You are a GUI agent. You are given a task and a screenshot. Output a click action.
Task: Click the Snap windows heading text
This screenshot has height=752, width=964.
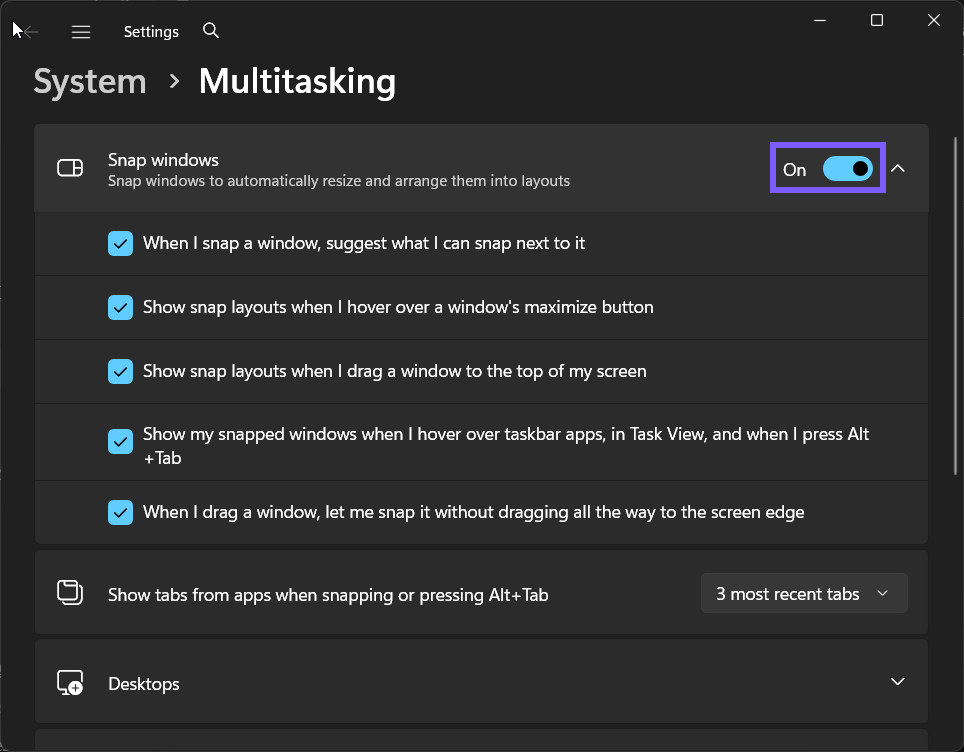coord(163,160)
